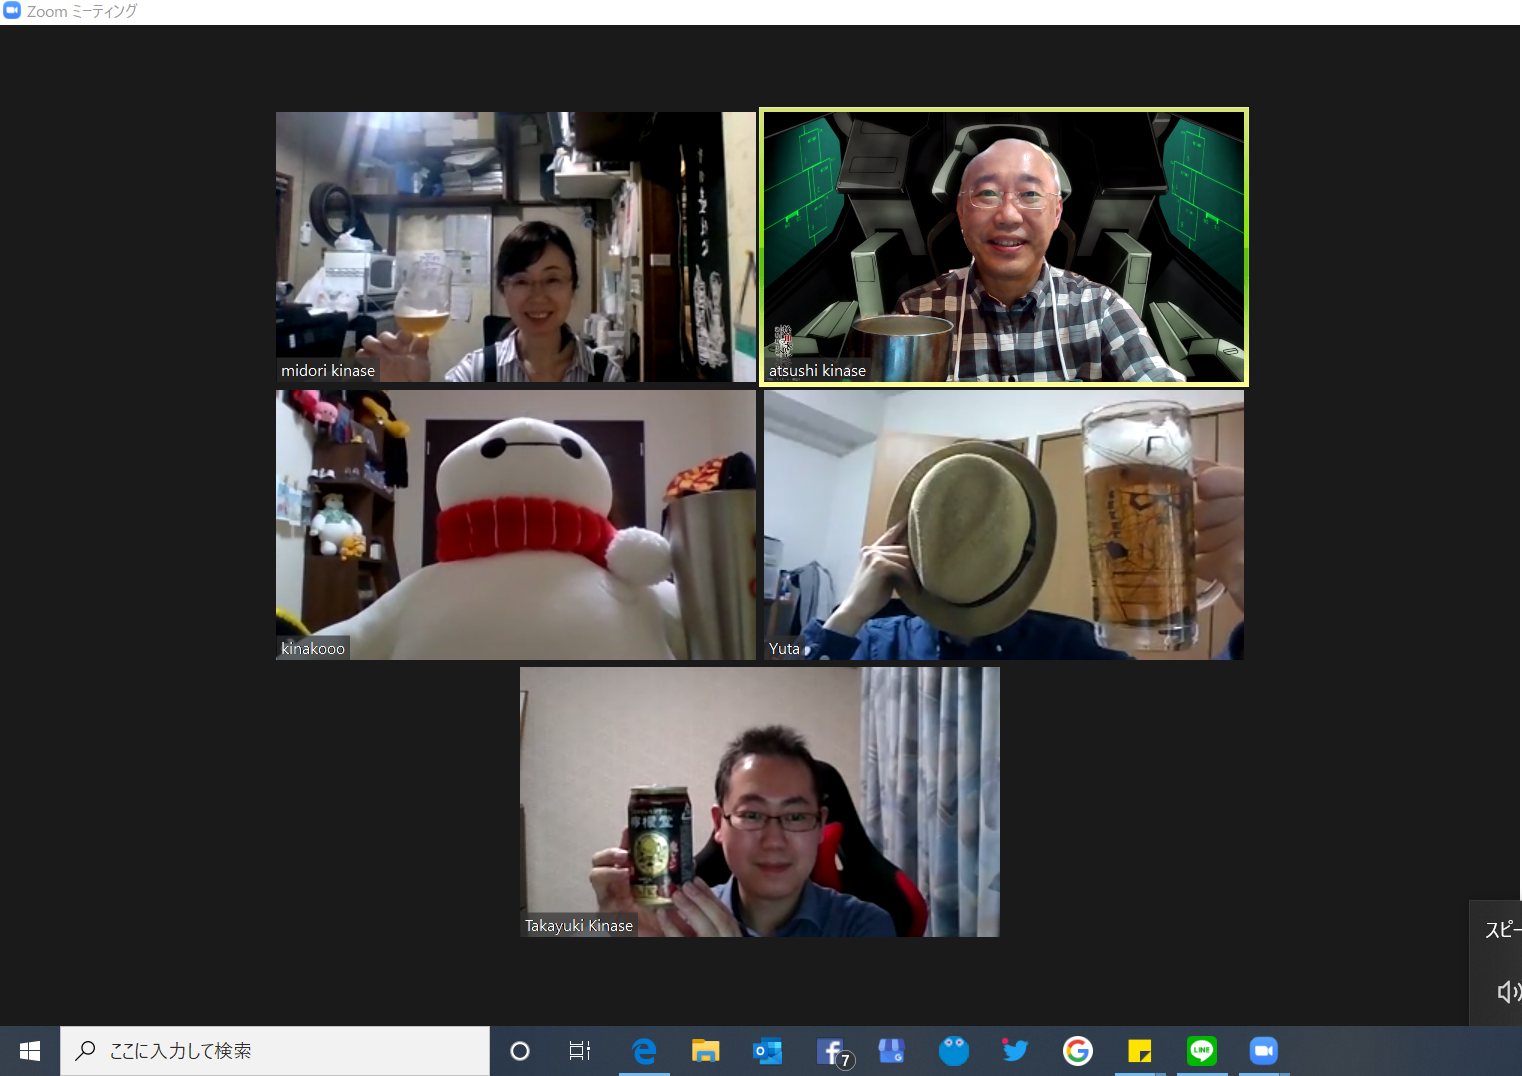Click the Zoom logo in title bar
This screenshot has width=1522, height=1076.
(12, 11)
